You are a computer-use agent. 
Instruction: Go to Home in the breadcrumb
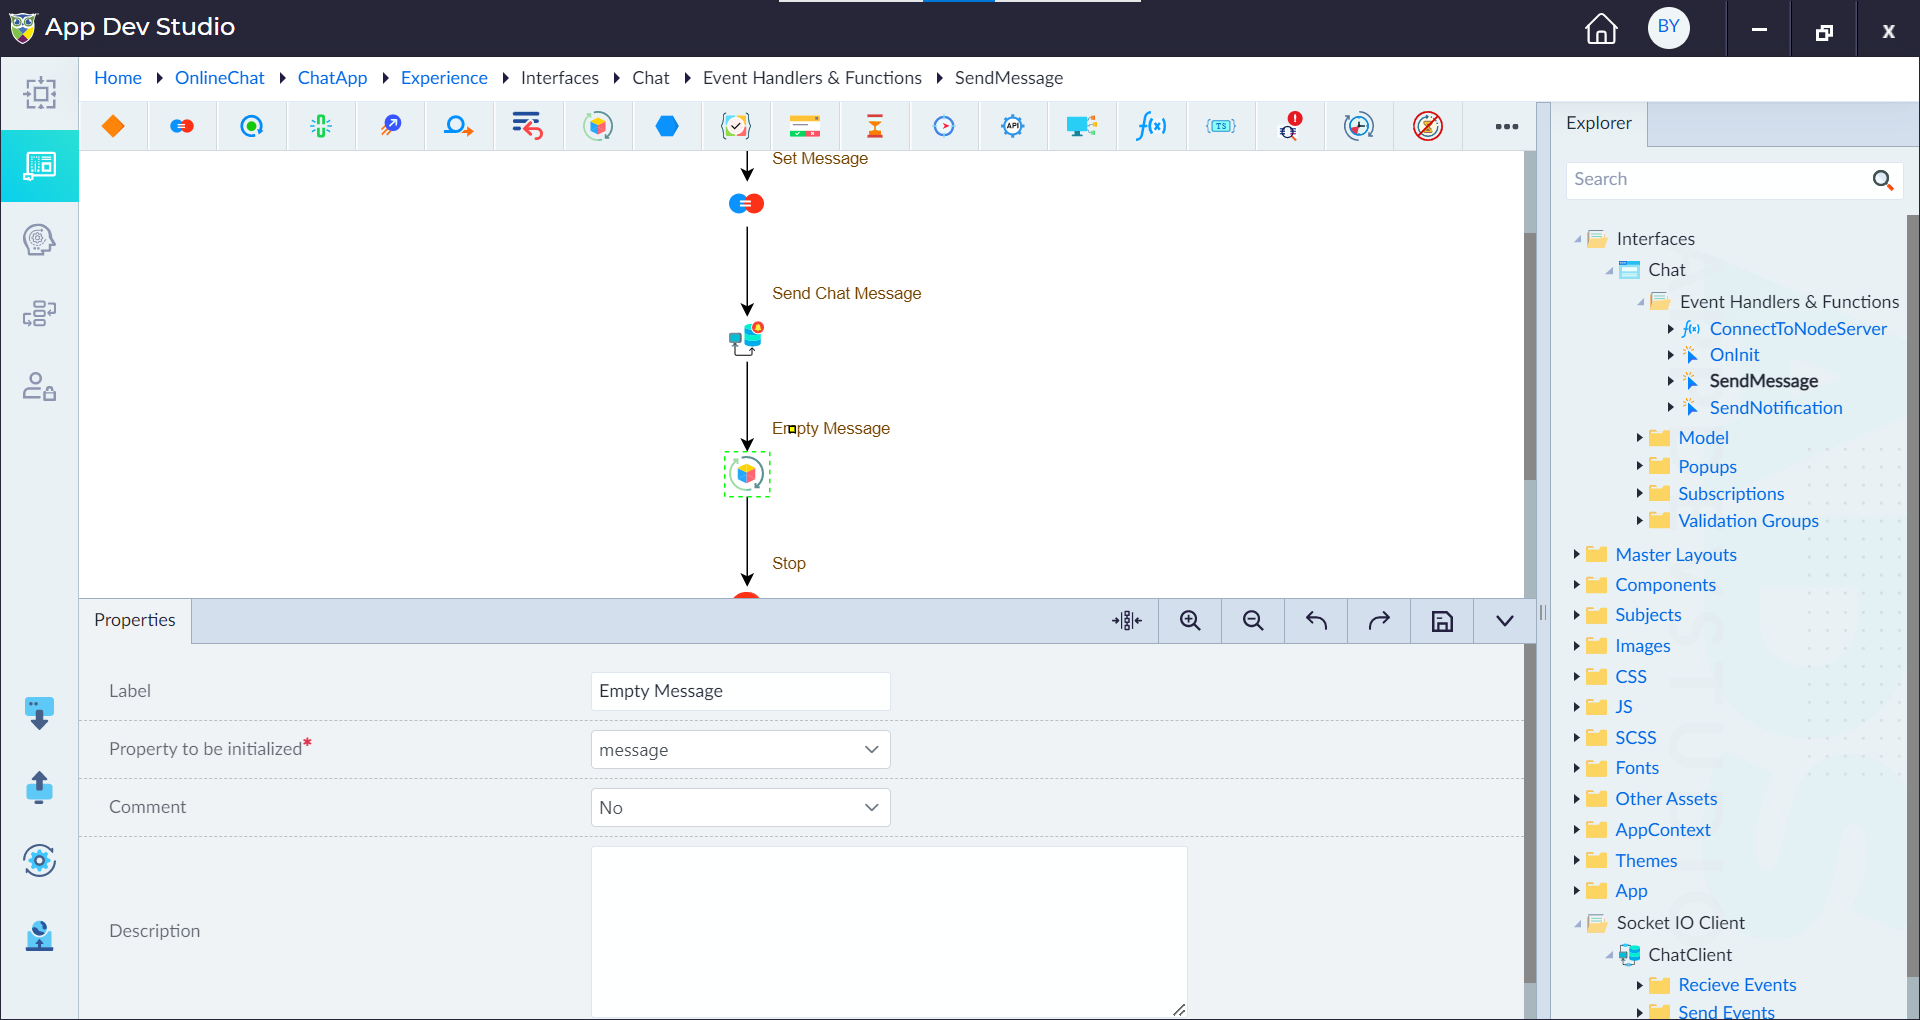click(118, 78)
